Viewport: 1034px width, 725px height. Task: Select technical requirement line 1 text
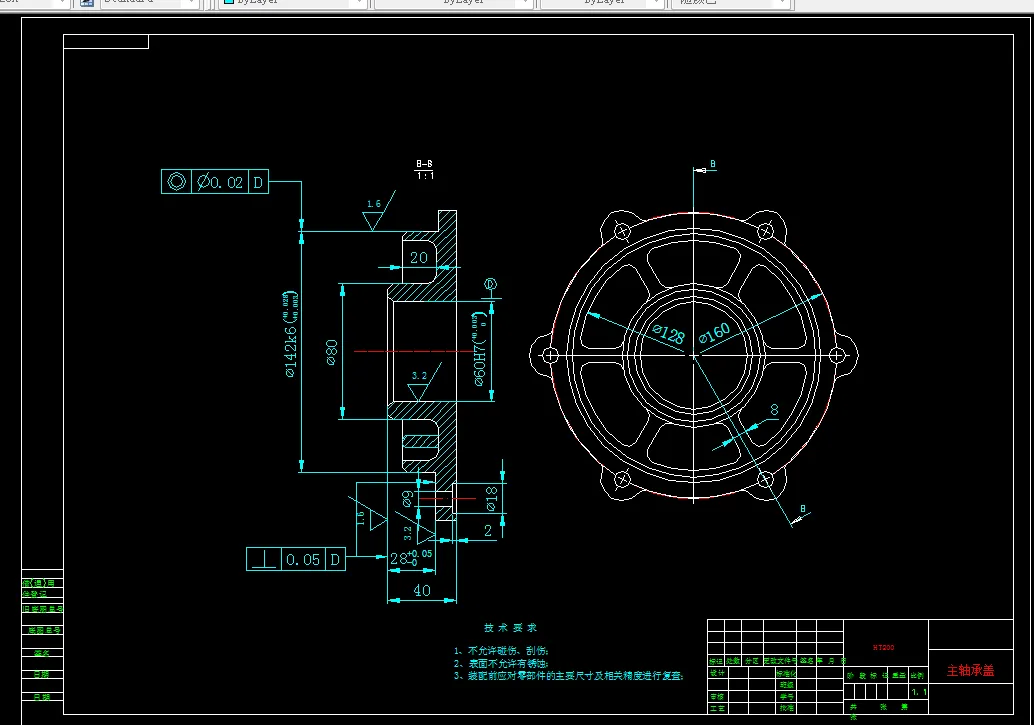pos(501,650)
